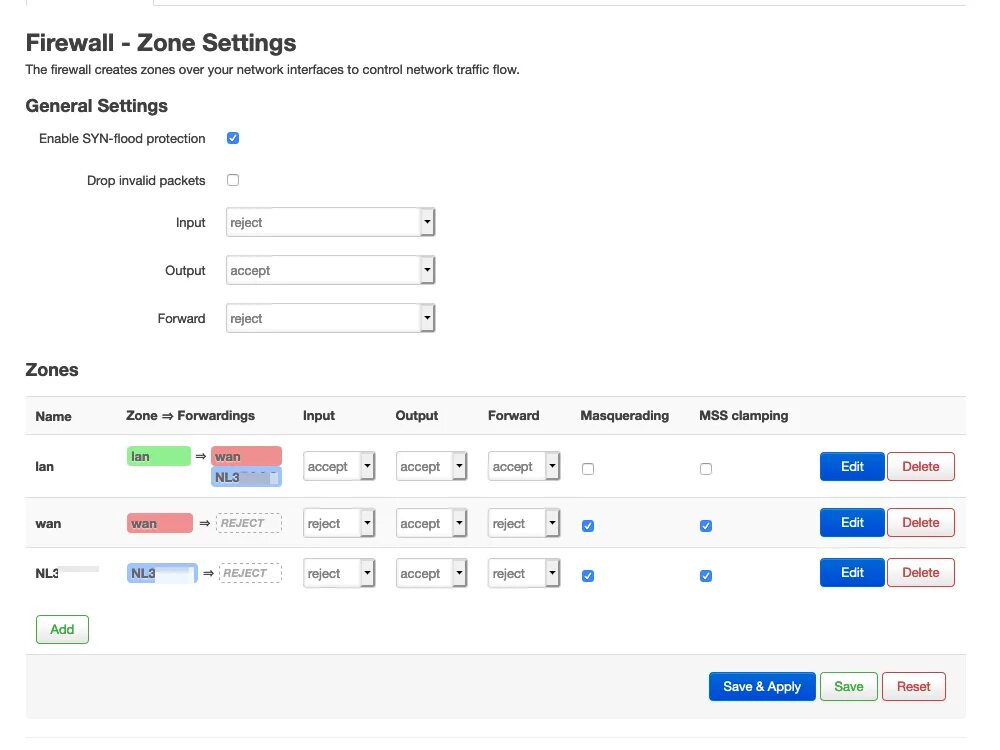Click the Save button without applying
1000x750 pixels.
tap(848, 686)
